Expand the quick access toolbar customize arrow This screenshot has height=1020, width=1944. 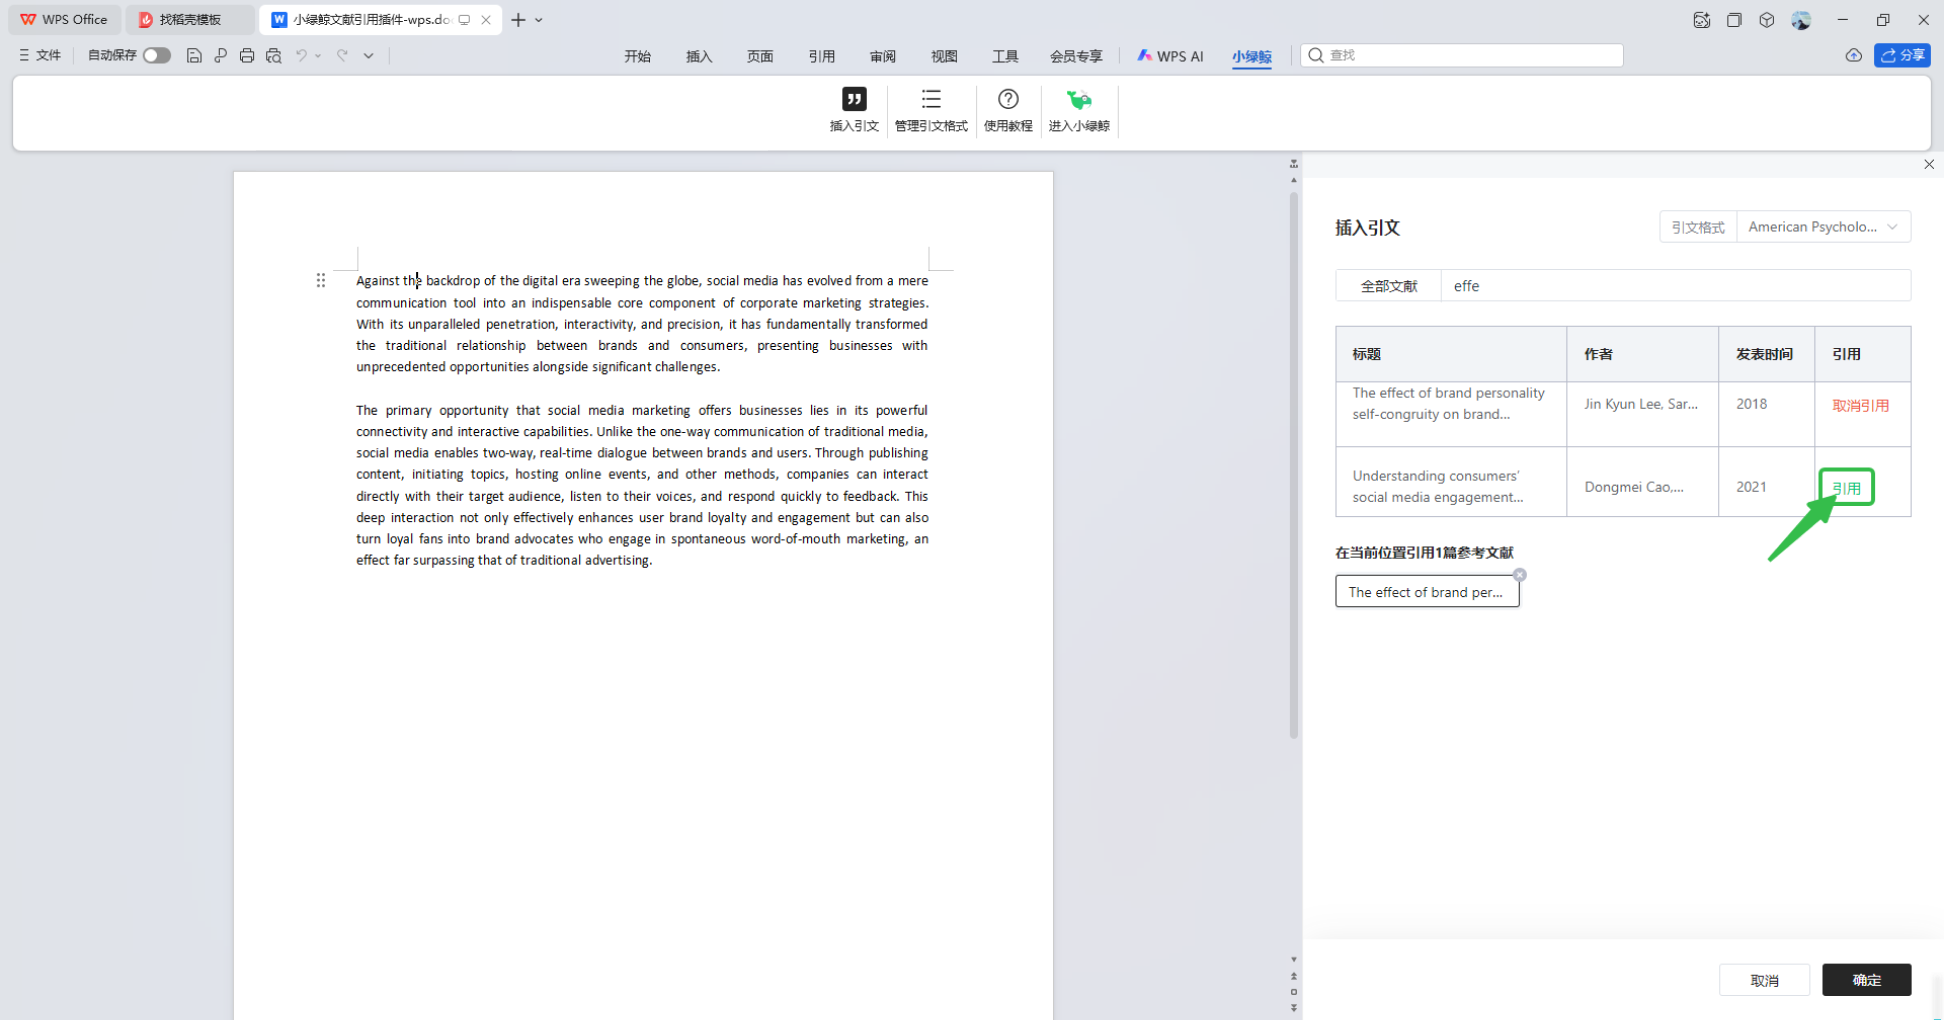coord(369,56)
